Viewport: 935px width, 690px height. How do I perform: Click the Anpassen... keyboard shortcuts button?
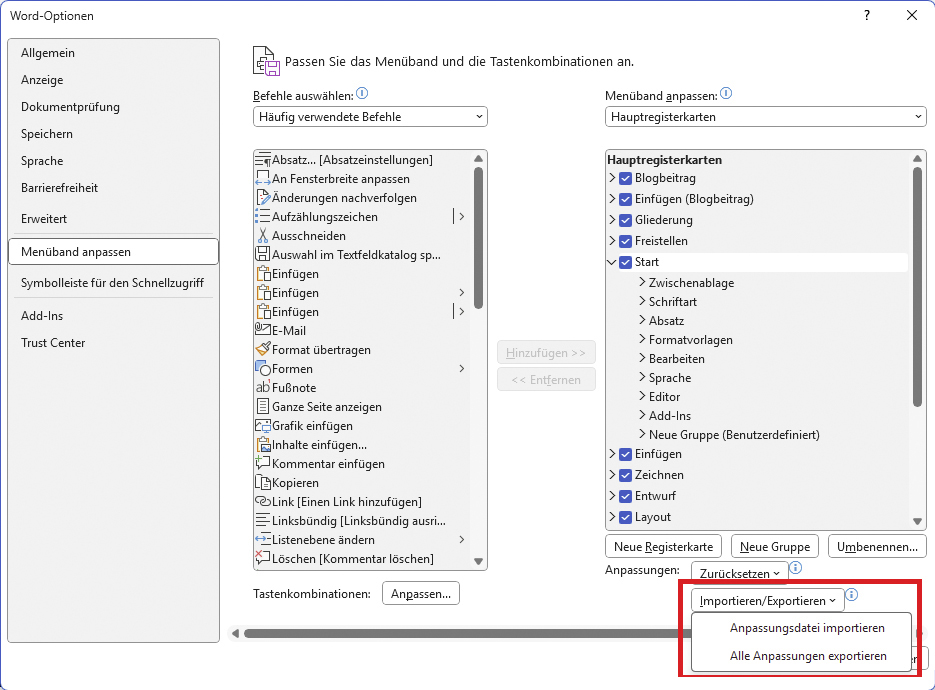(x=421, y=593)
